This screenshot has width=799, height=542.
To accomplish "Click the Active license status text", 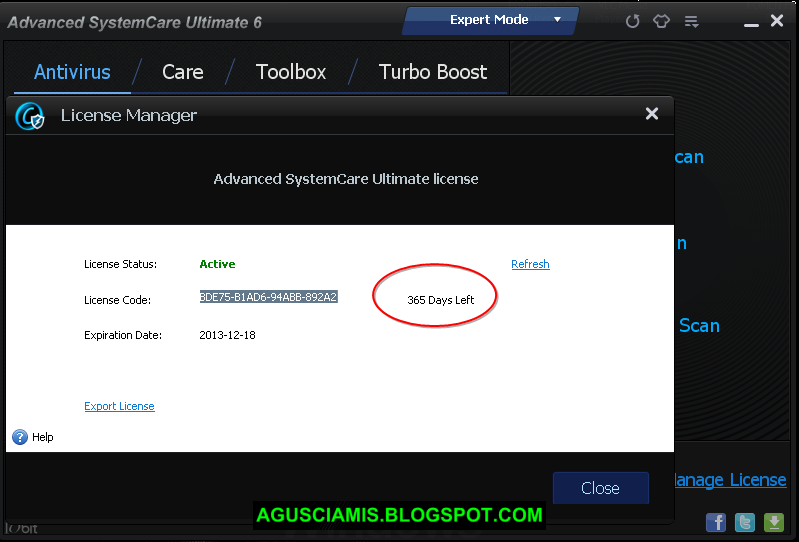I will pyautogui.click(x=217, y=264).
